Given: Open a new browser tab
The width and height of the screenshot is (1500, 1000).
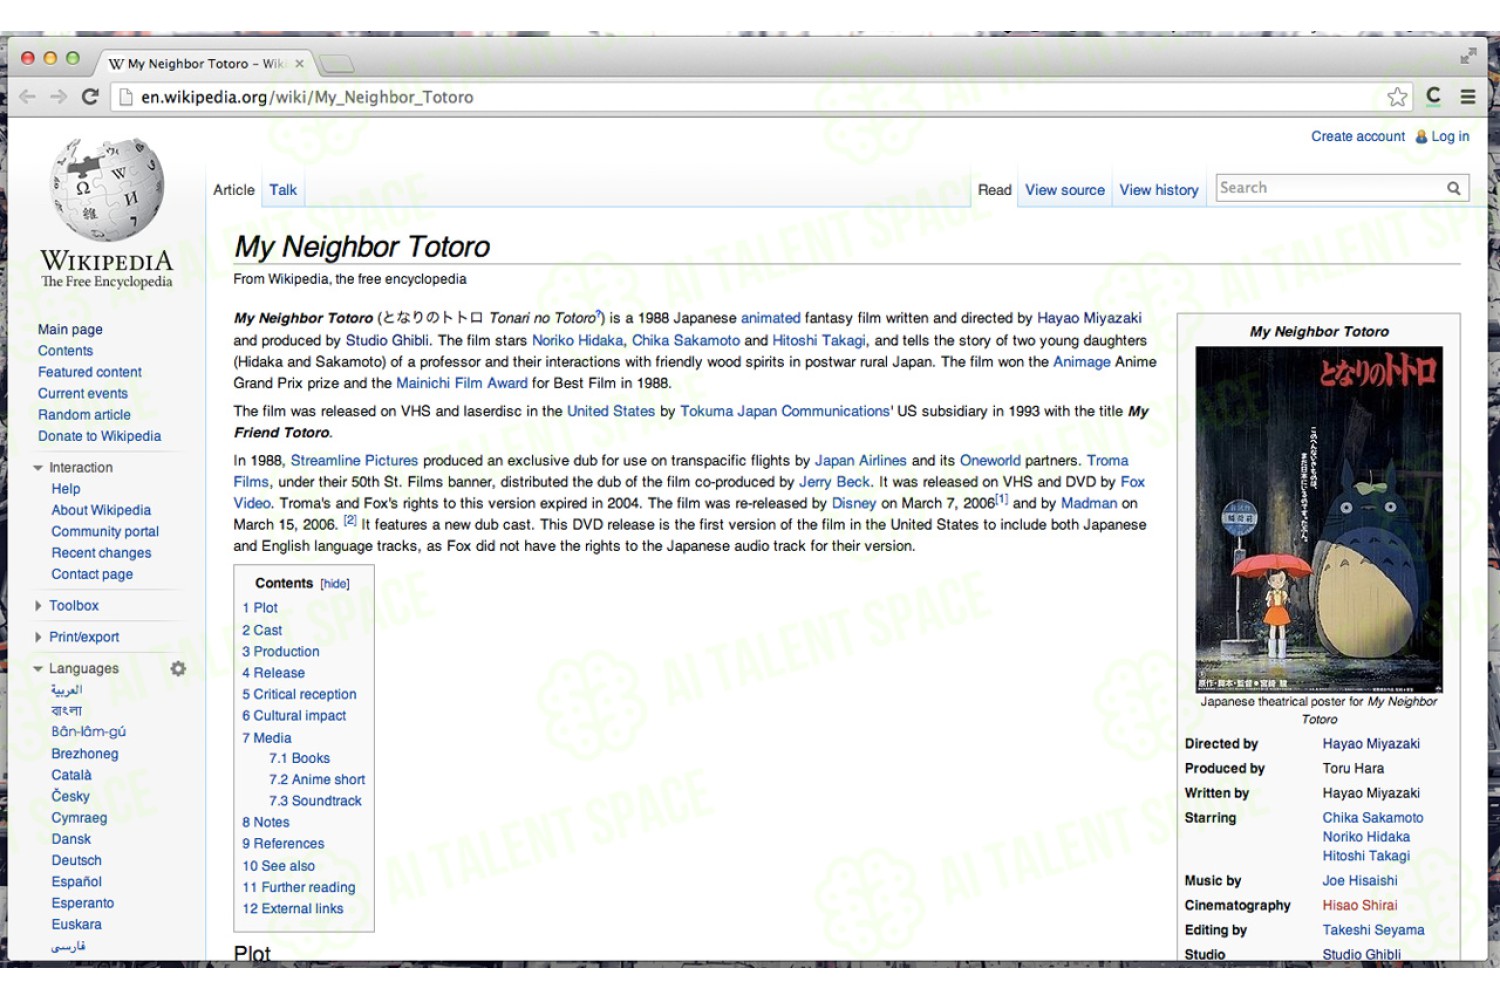Looking at the screenshot, I should 336,64.
